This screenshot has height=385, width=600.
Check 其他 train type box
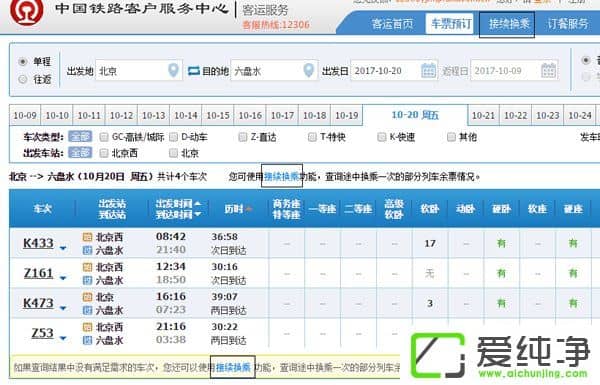(x=451, y=137)
